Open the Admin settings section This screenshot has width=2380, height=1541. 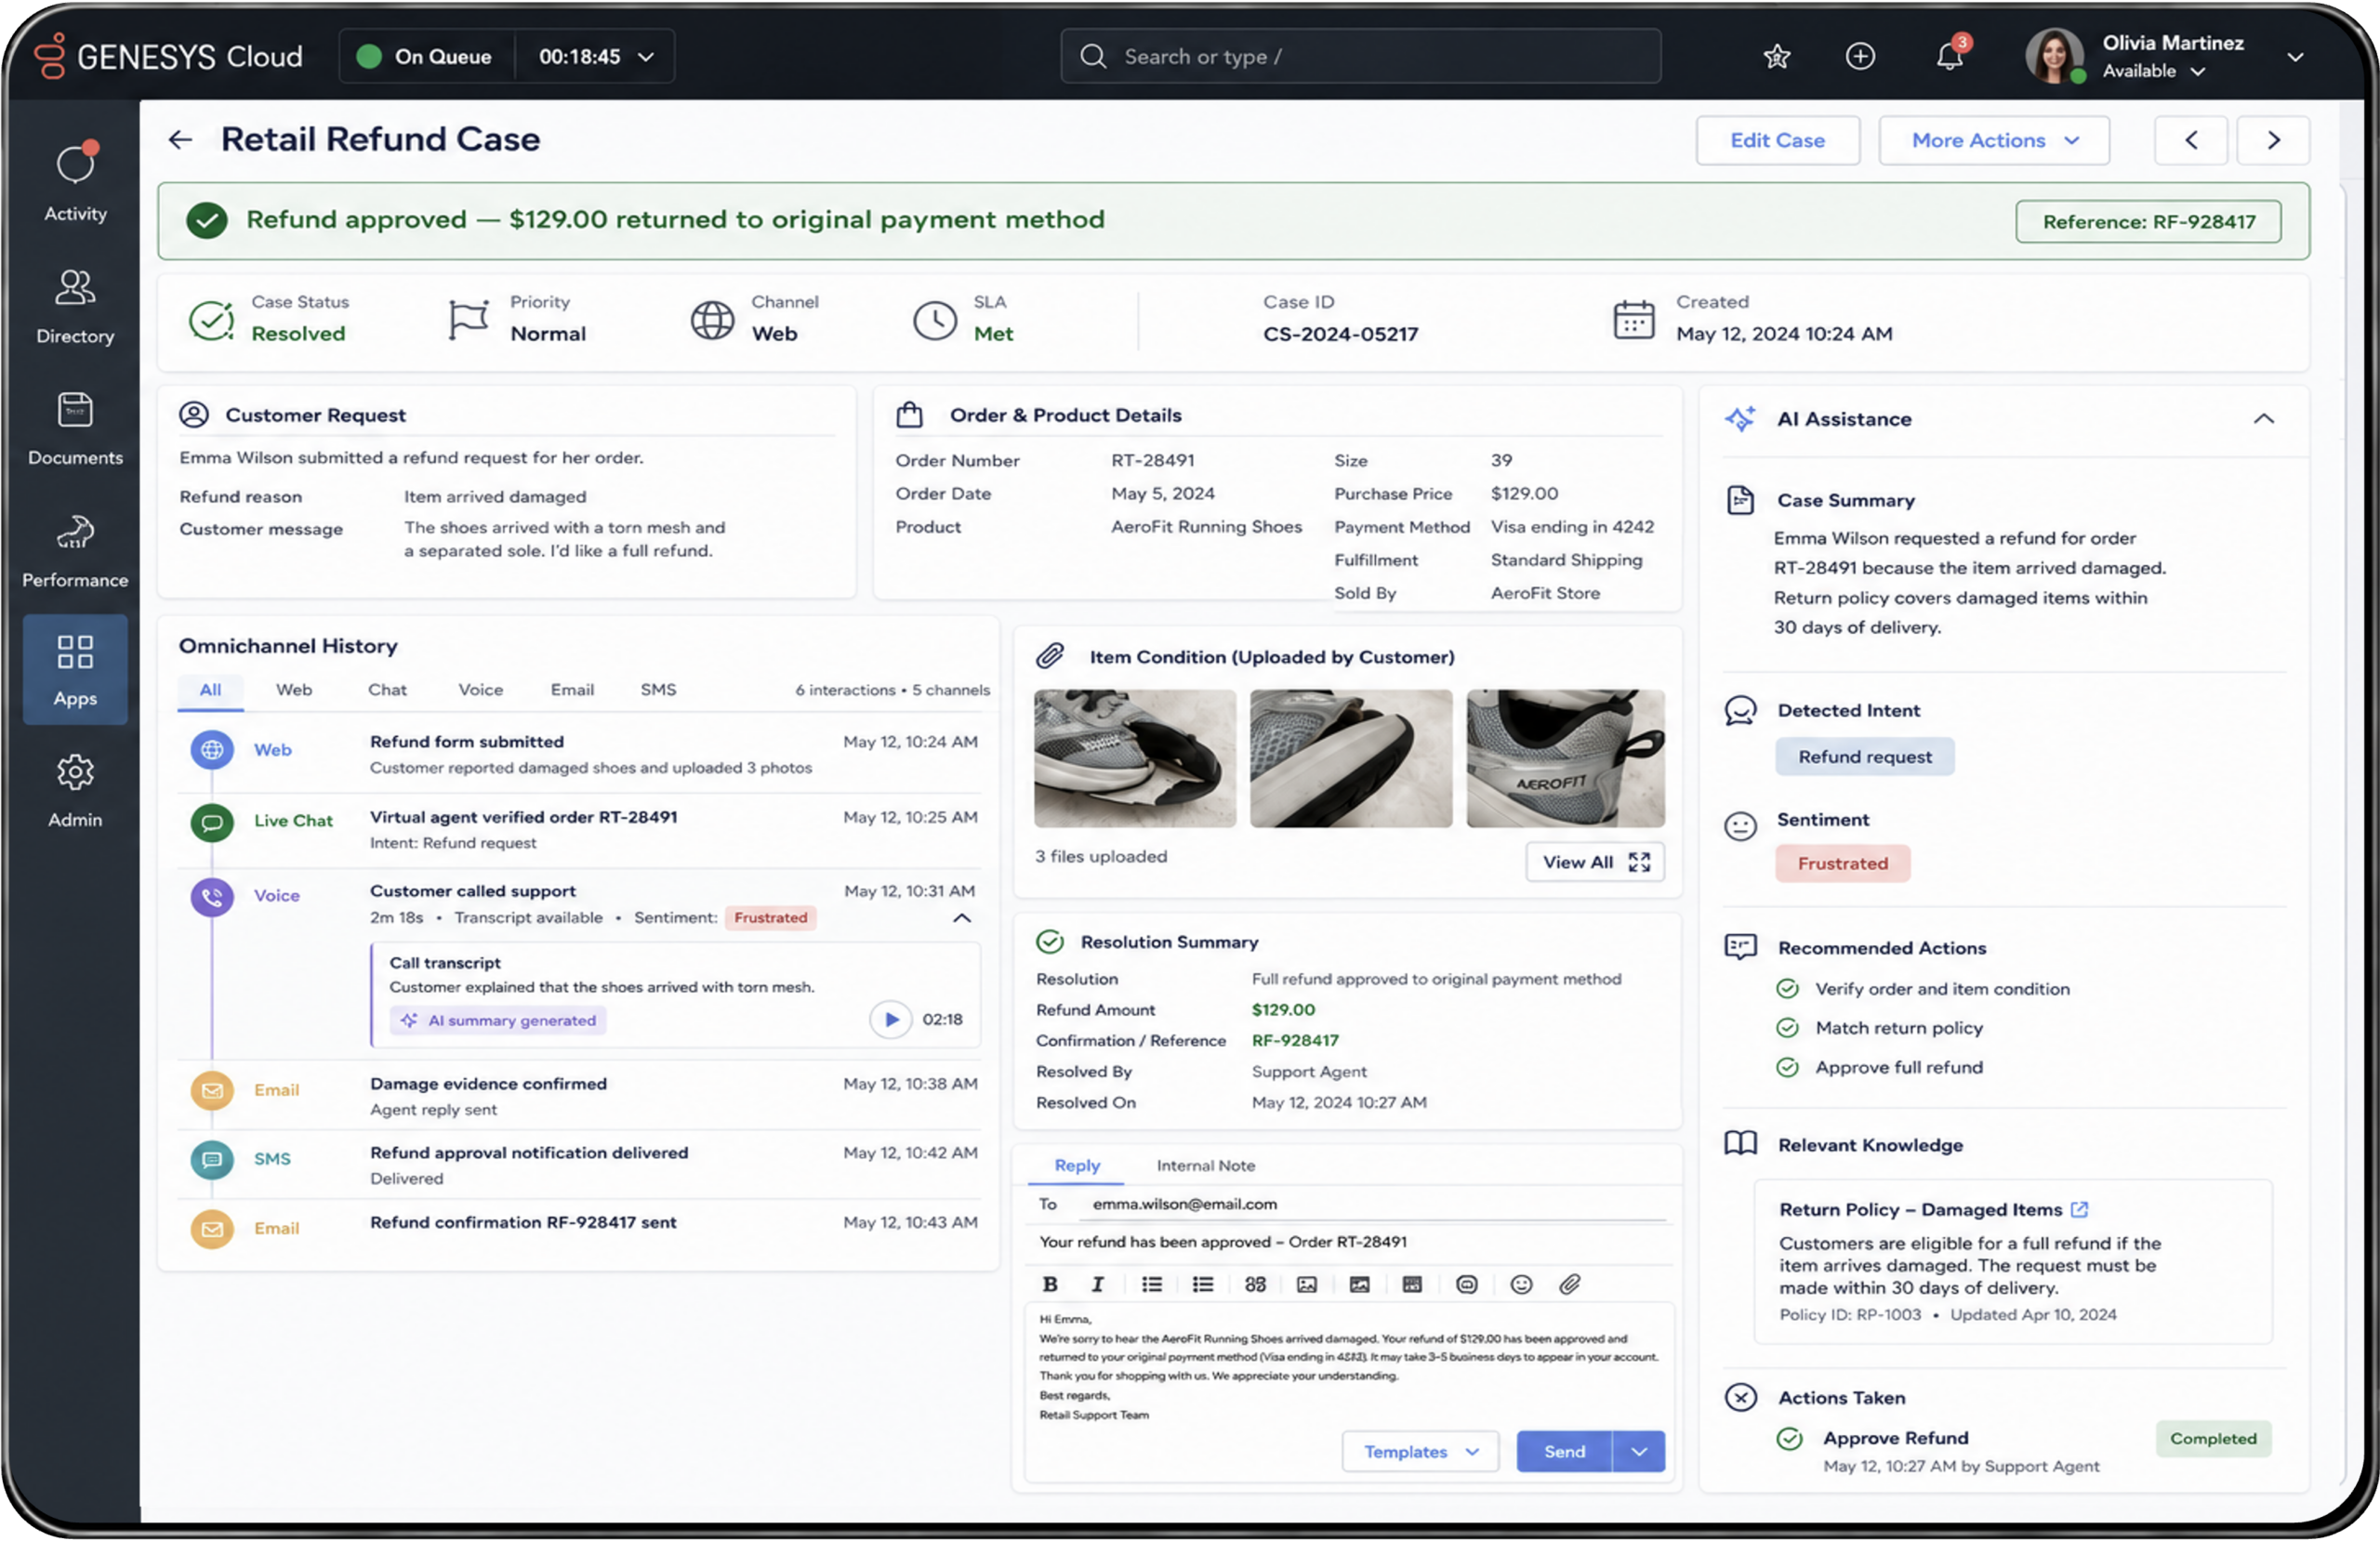point(75,791)
